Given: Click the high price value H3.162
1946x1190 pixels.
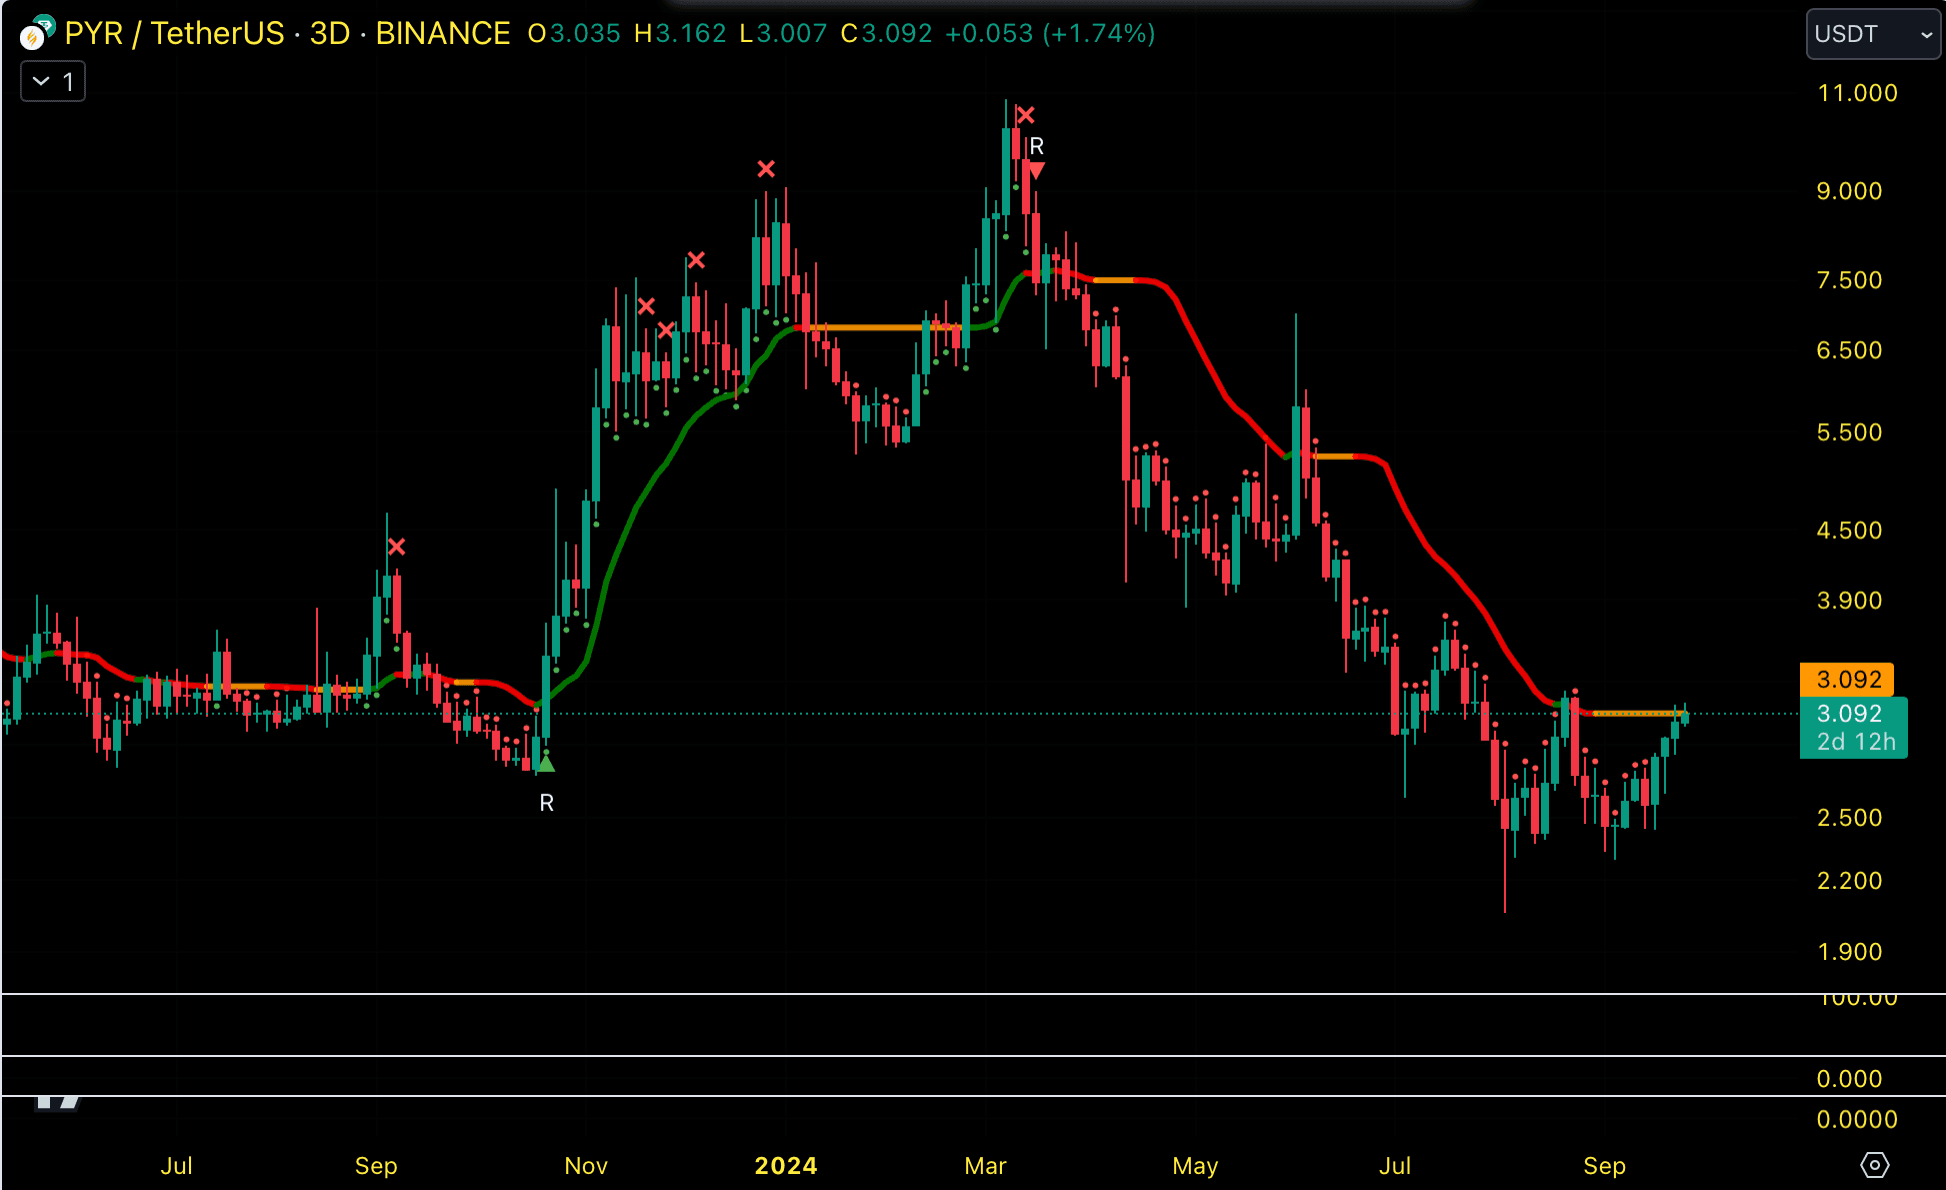Looking at the screenshot, I should [680, 34].
